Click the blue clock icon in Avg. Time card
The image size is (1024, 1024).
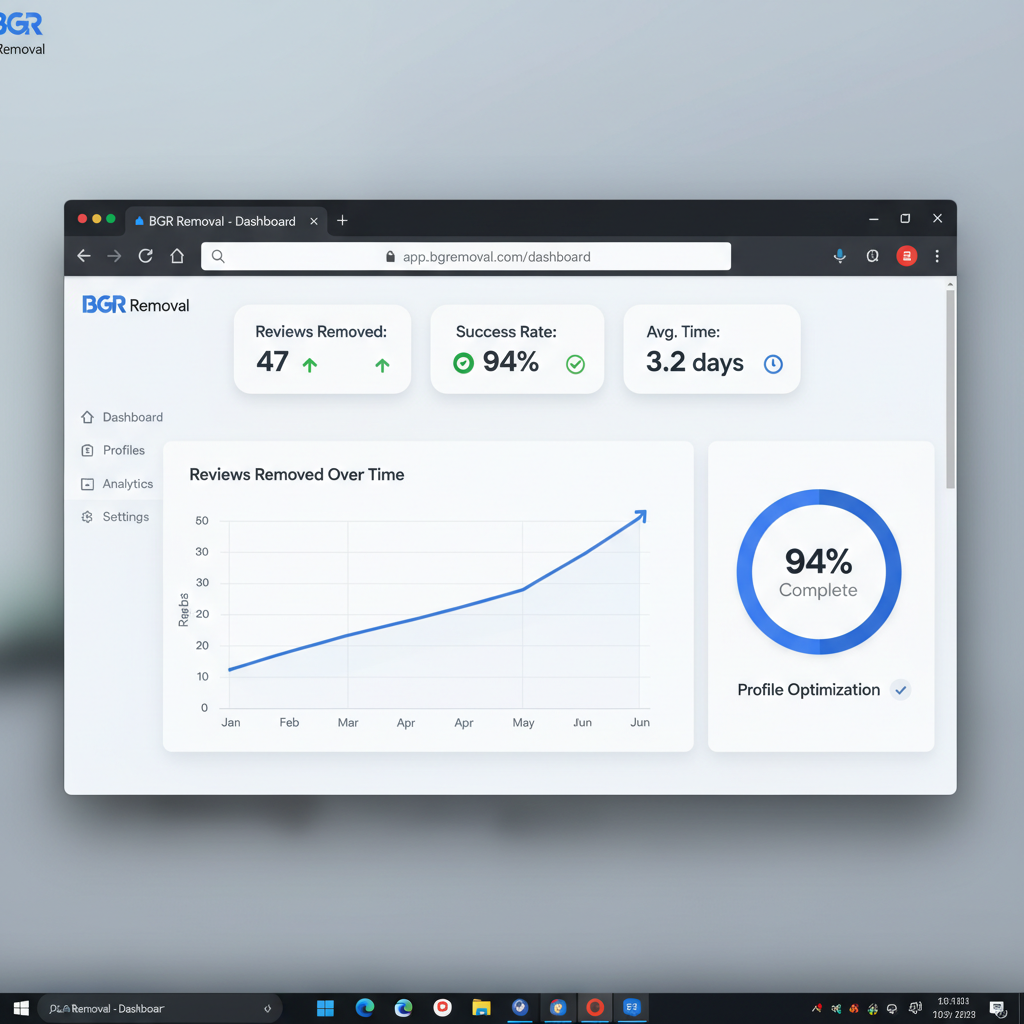click(773, 364)
